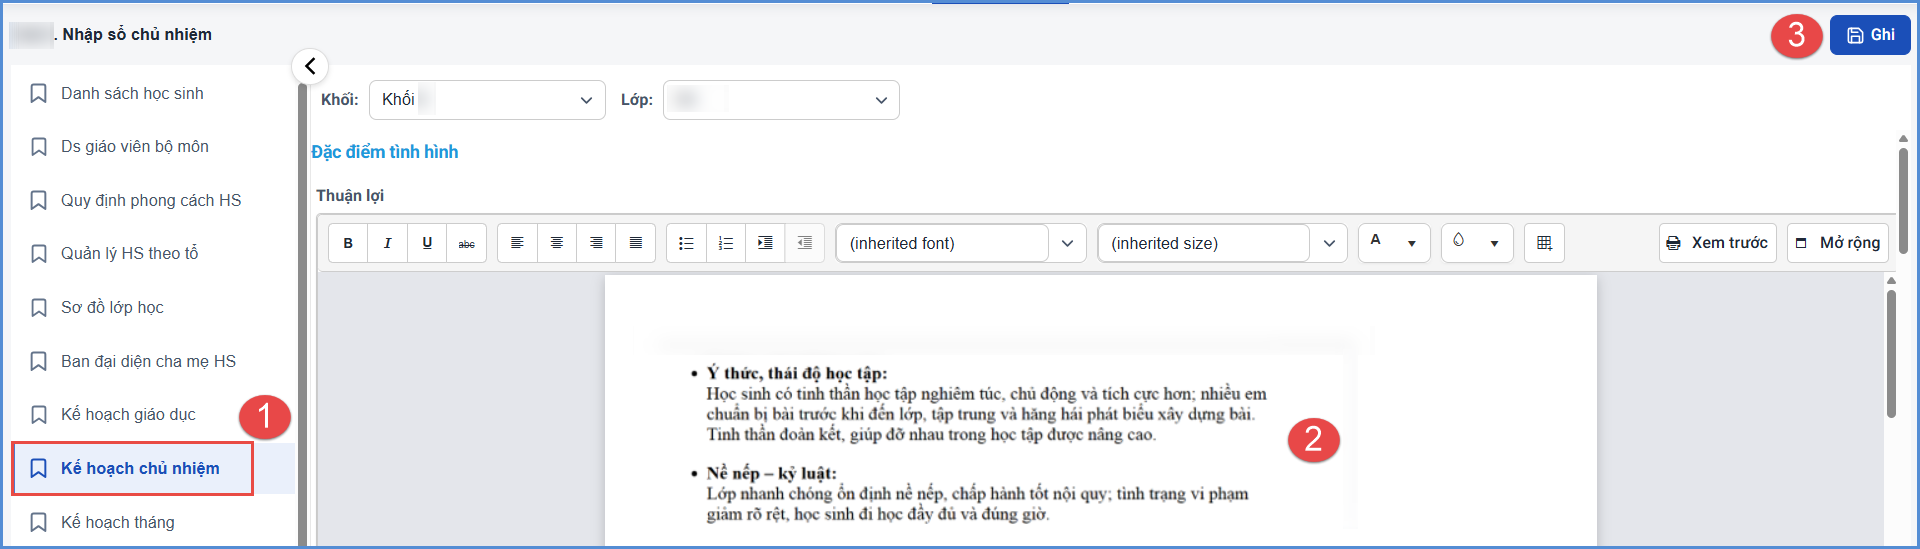Insert unordered bullet list

pyautogui.click(x=686, y=243)
